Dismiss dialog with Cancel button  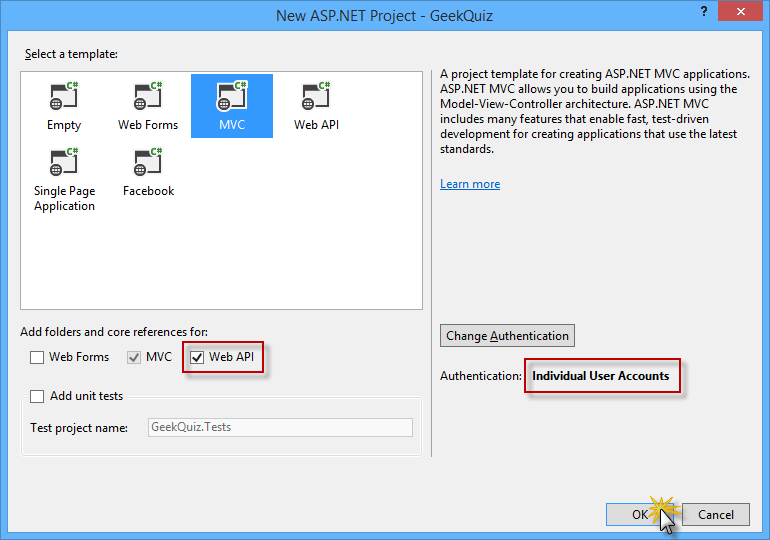[715, 514]
